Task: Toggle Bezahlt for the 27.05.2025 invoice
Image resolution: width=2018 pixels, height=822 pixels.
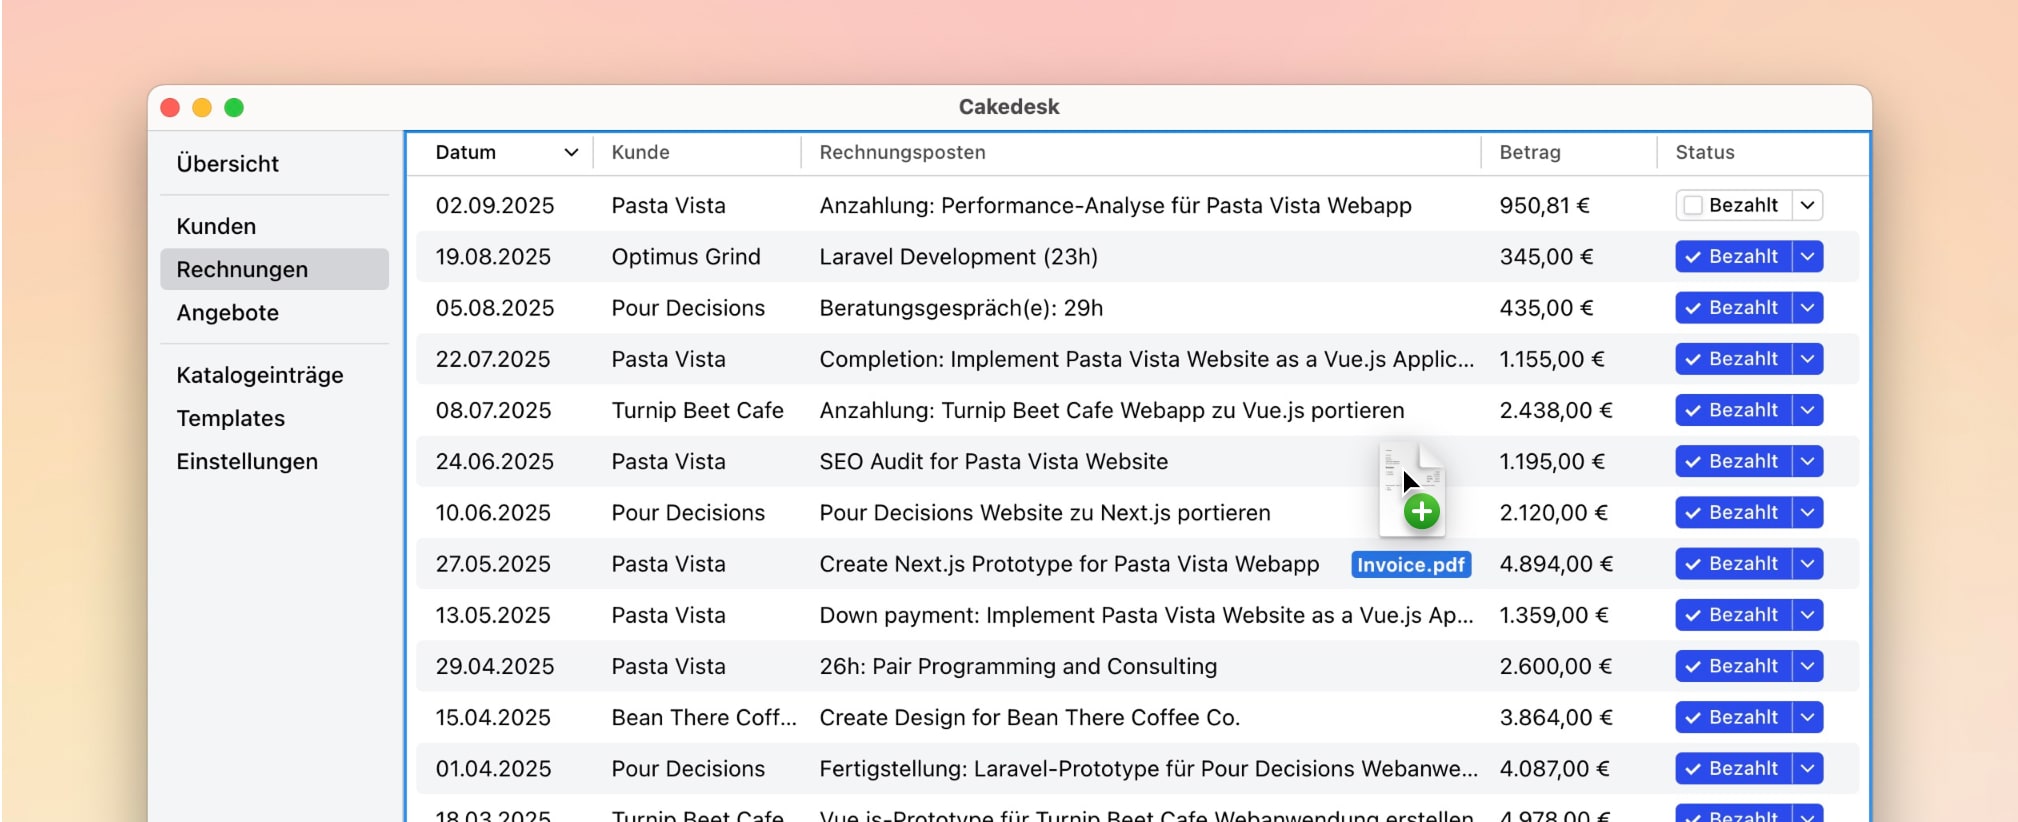Action: point(1733,564)
